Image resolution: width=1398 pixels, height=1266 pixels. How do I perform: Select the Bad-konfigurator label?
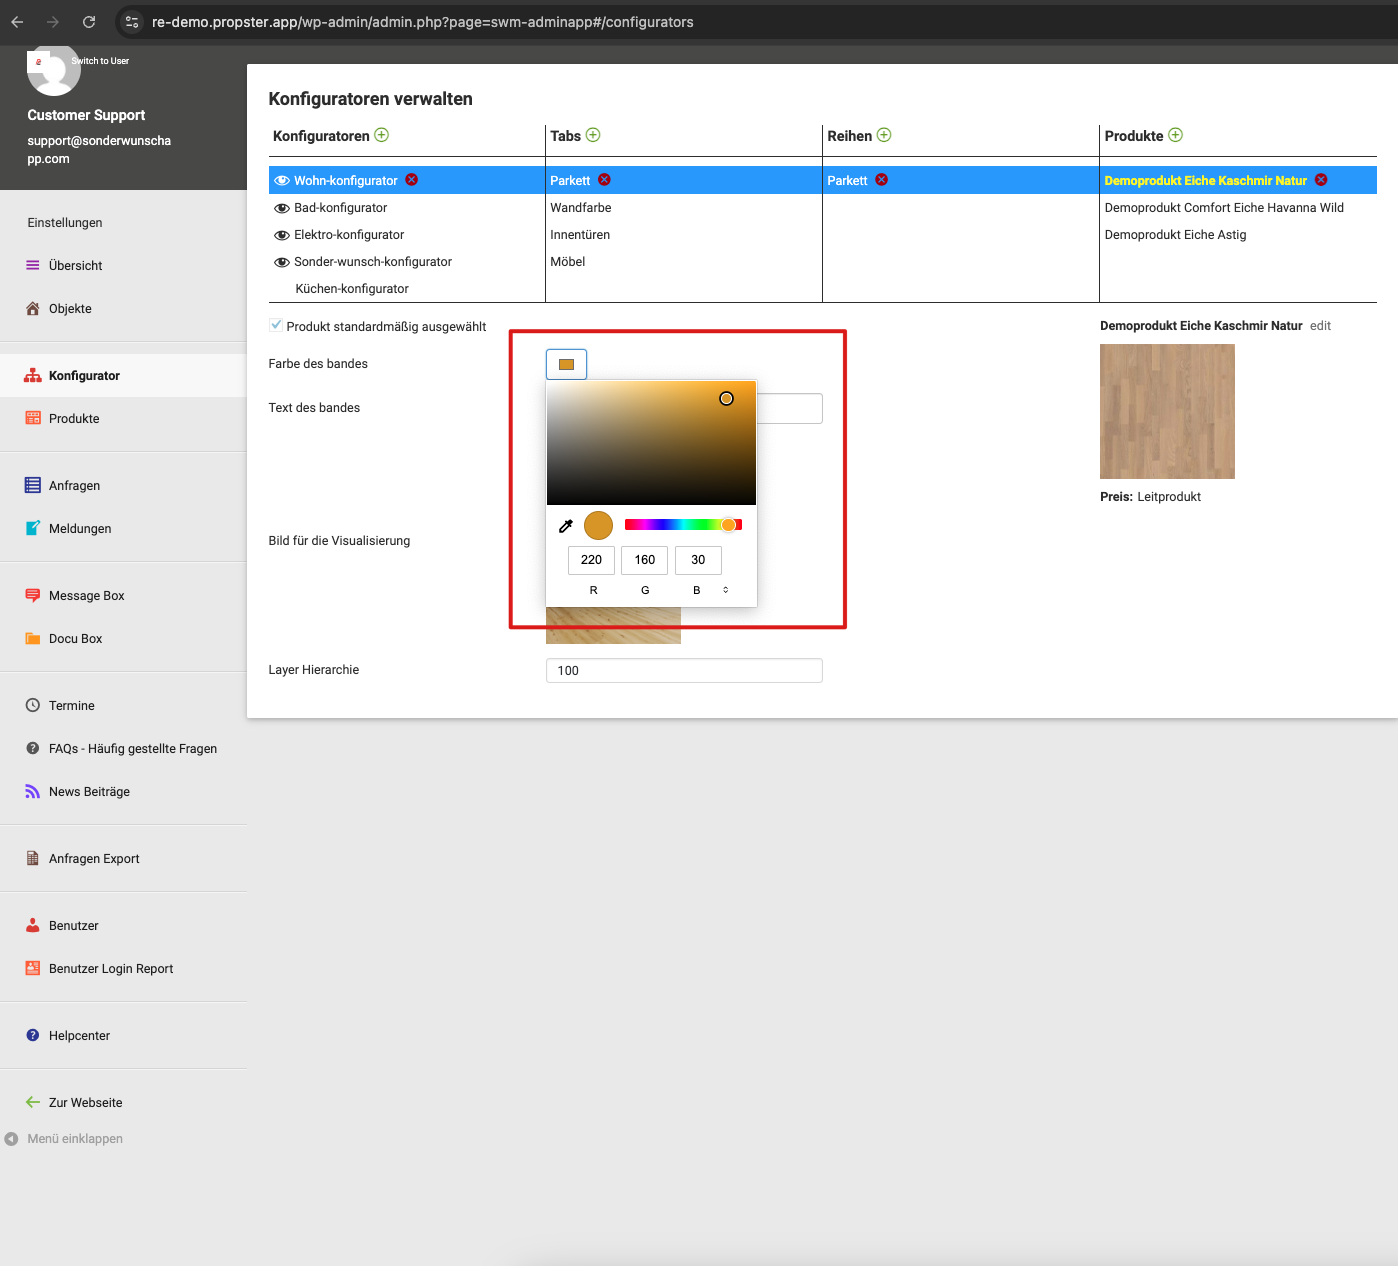coord(340,208)
